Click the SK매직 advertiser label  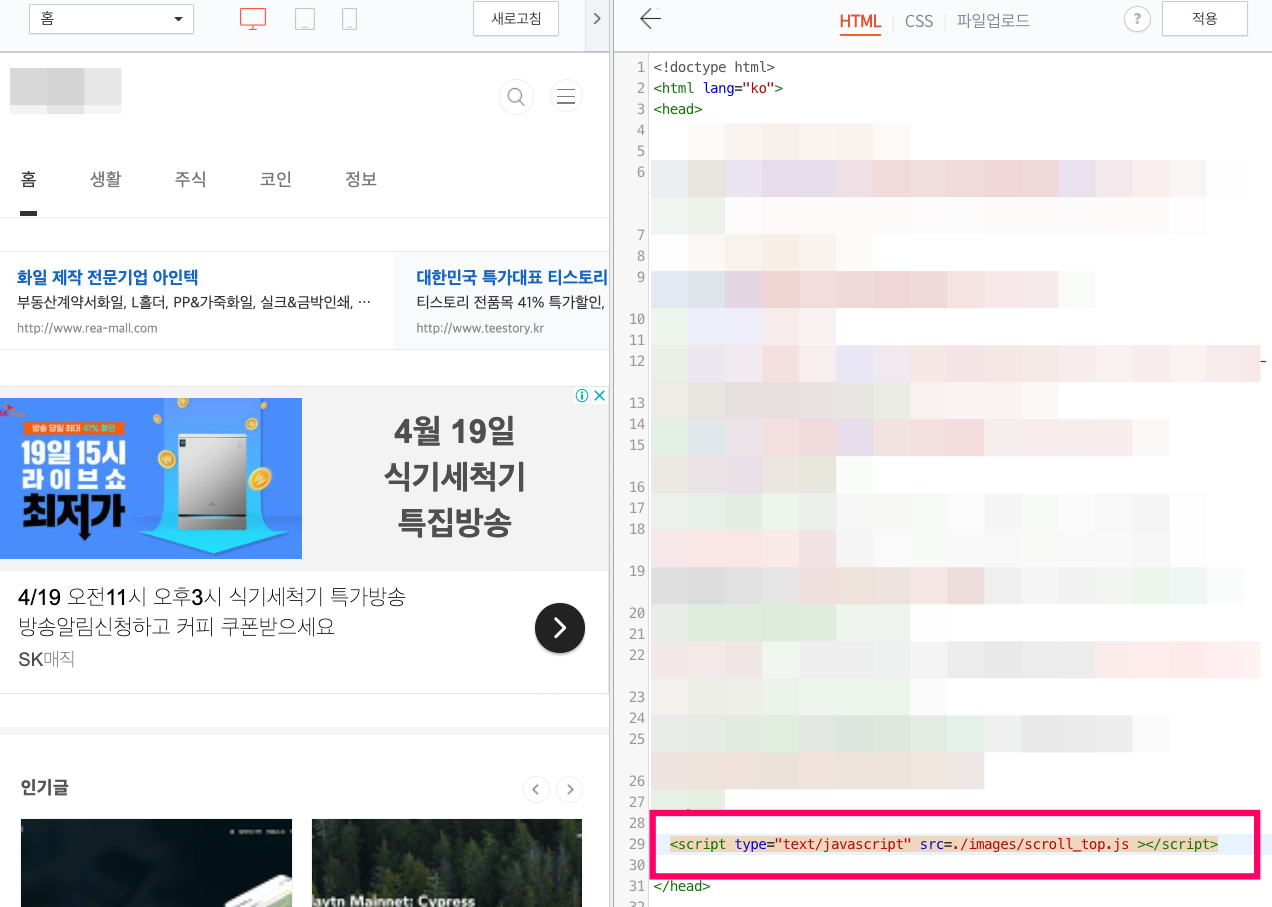point(47,660)
